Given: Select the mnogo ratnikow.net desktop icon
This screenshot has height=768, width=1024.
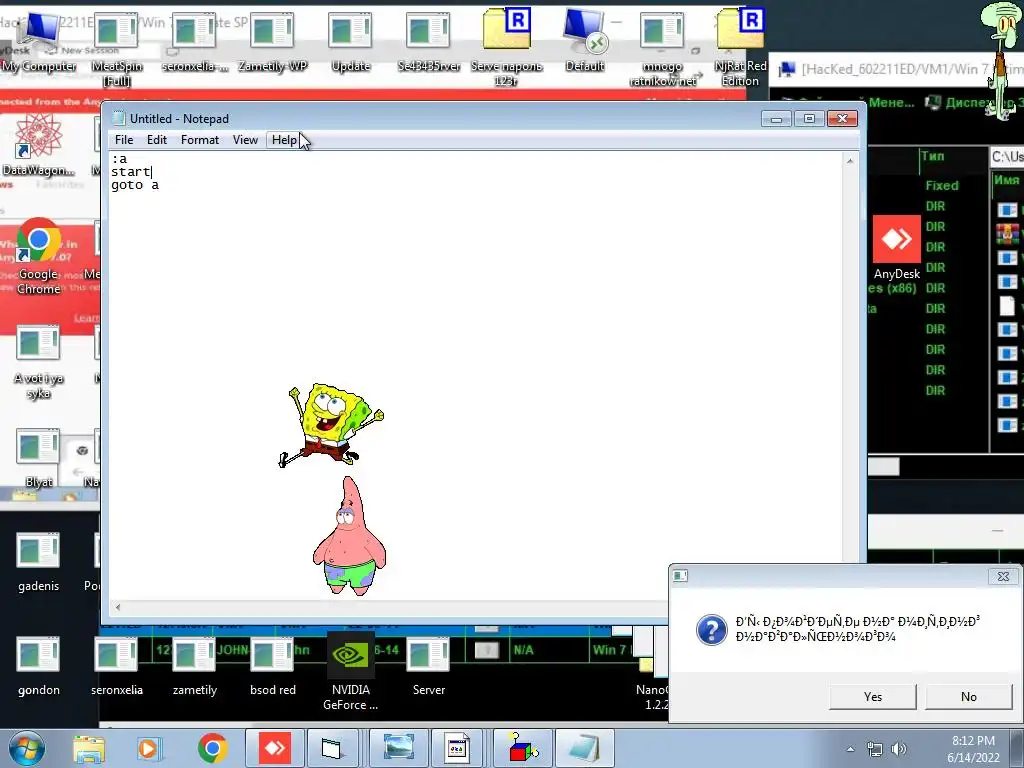Looking at the screenshot, I should (x=662, y=48).
